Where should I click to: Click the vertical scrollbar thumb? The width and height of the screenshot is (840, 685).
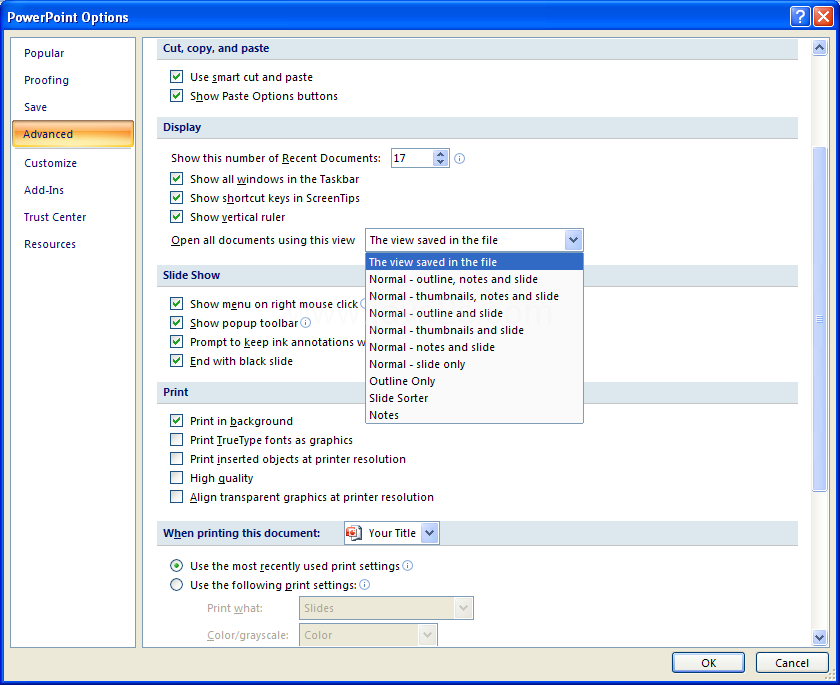(x=819, y=319)
